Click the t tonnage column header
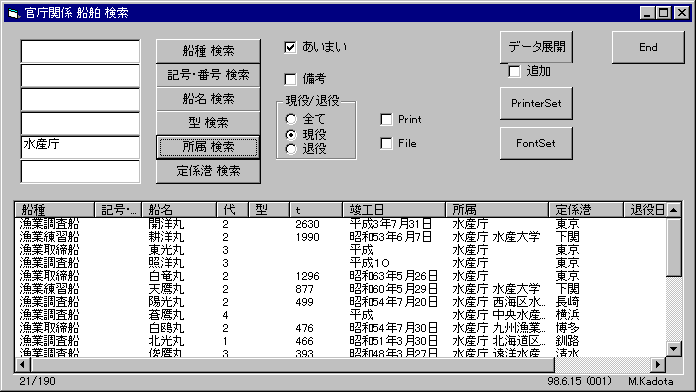 pyautogui.click(x=316, y=210)
